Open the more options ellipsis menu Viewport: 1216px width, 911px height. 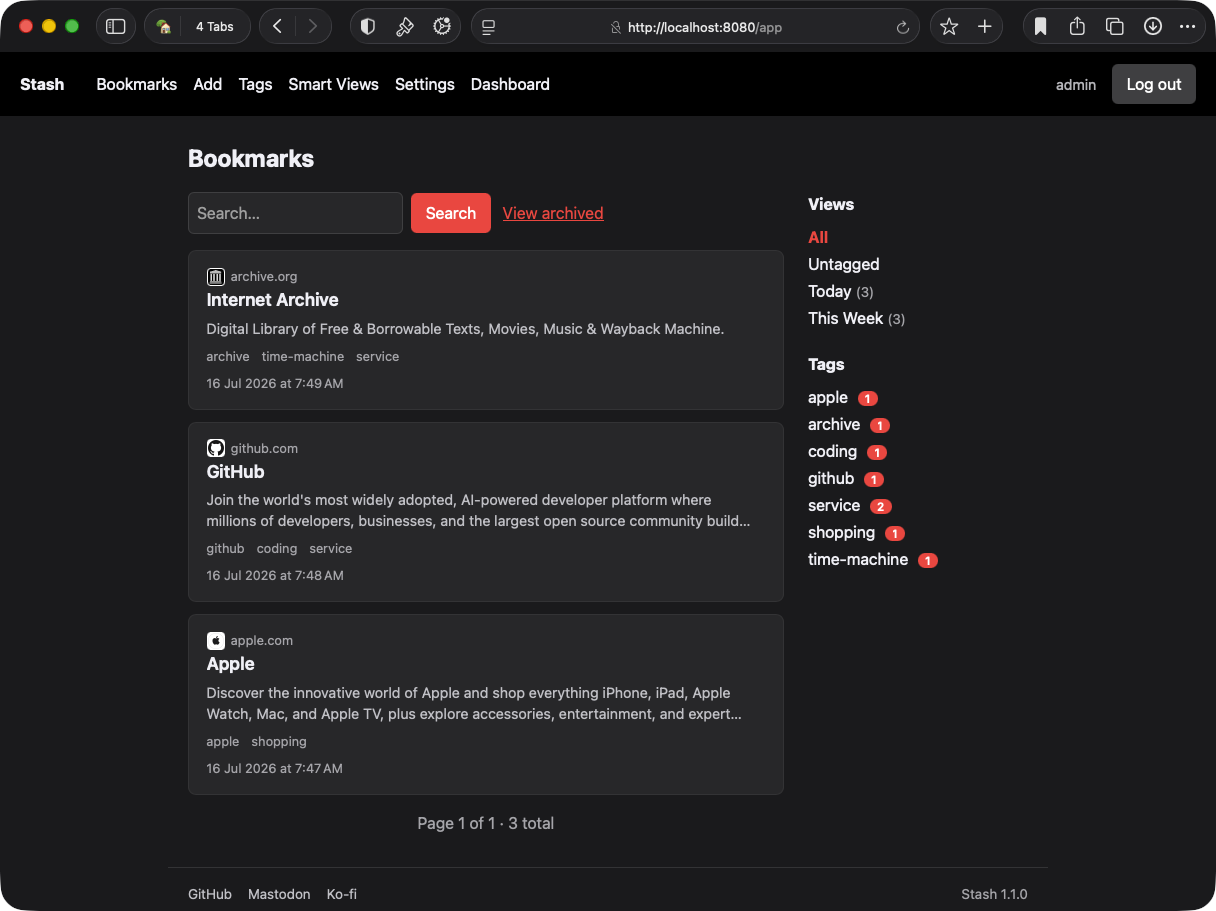[1188, 27]
